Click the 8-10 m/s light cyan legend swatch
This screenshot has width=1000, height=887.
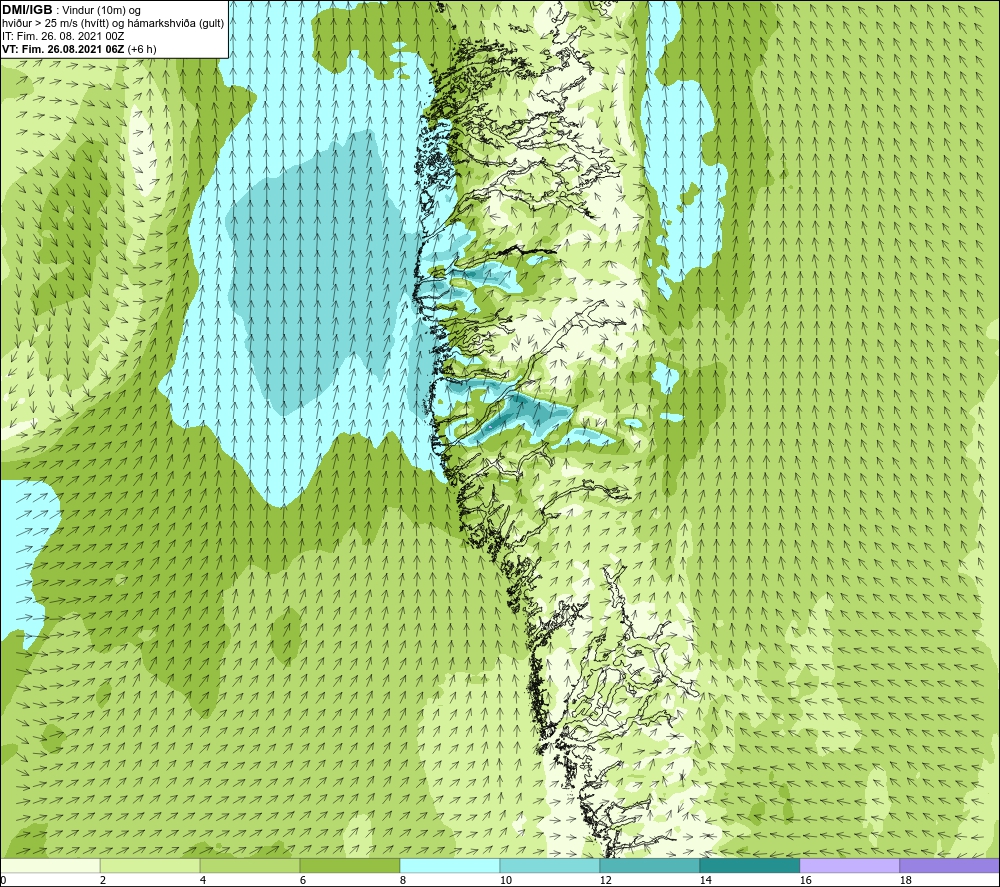pyautogui.click(x=450, y=865)
